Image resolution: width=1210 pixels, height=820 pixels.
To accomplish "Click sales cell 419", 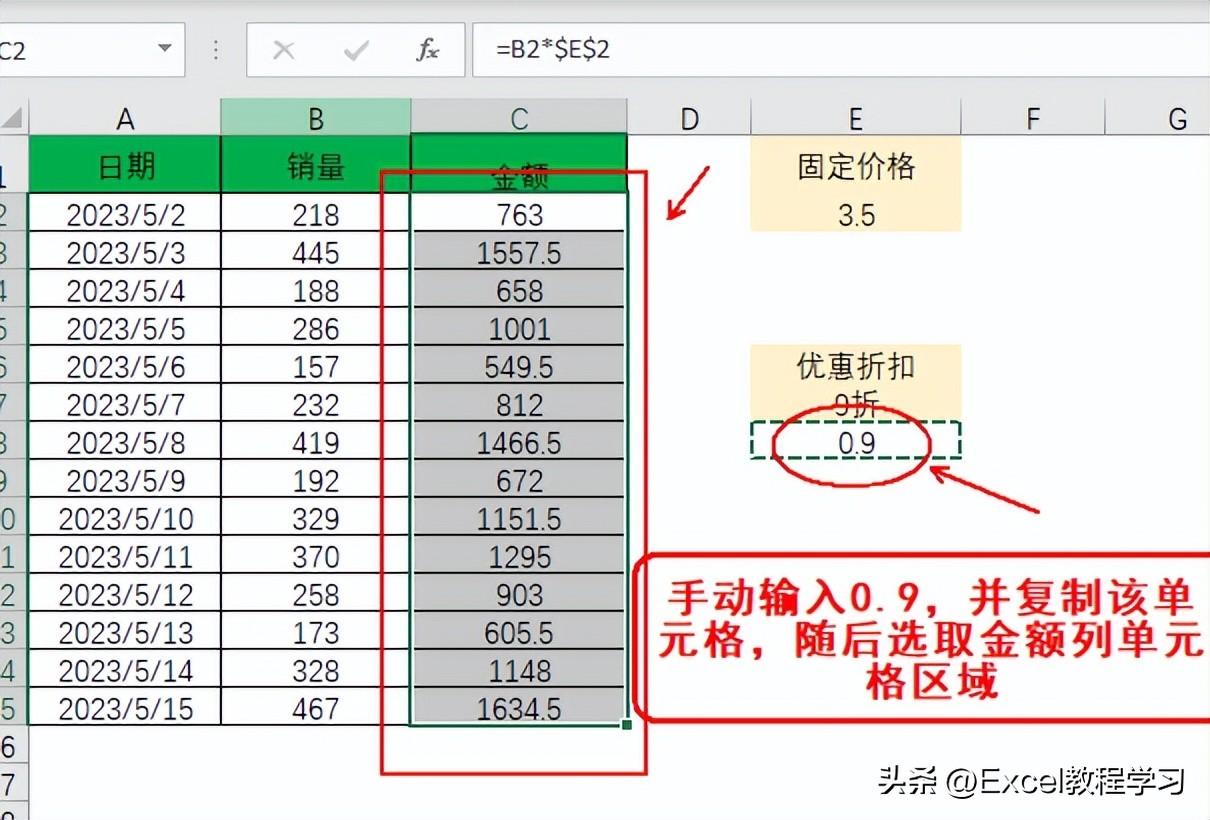I will click(316, 442).
